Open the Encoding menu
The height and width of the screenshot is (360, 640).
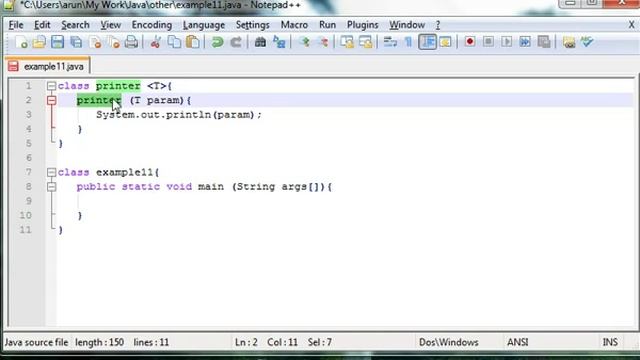coord(151,25)
